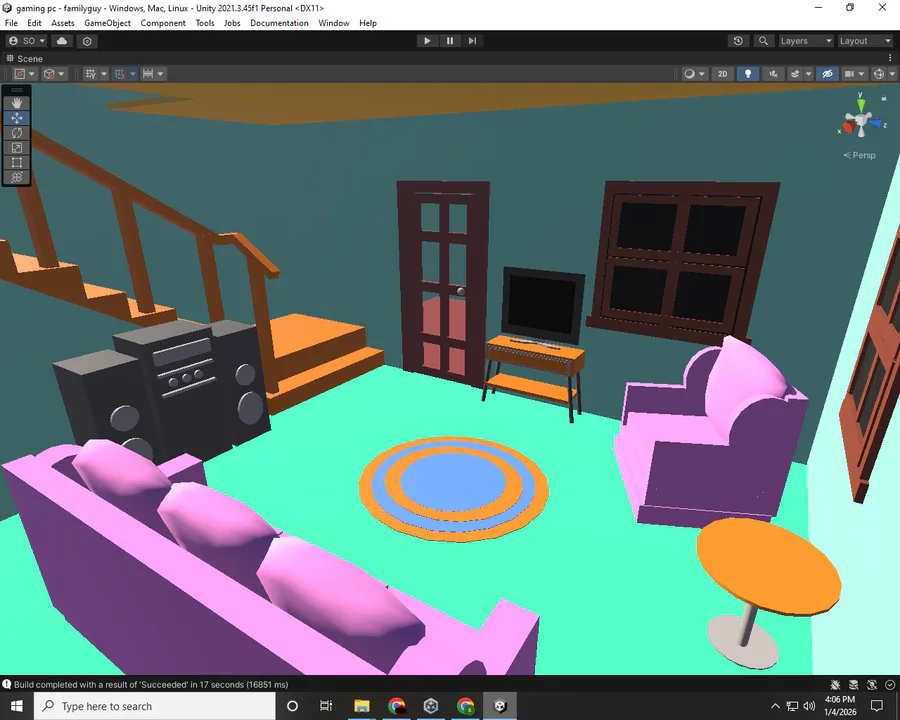Viewport: 900px width, 720px height.
Task: Click the bug debug mode status icon
Action: pos(835,684)
